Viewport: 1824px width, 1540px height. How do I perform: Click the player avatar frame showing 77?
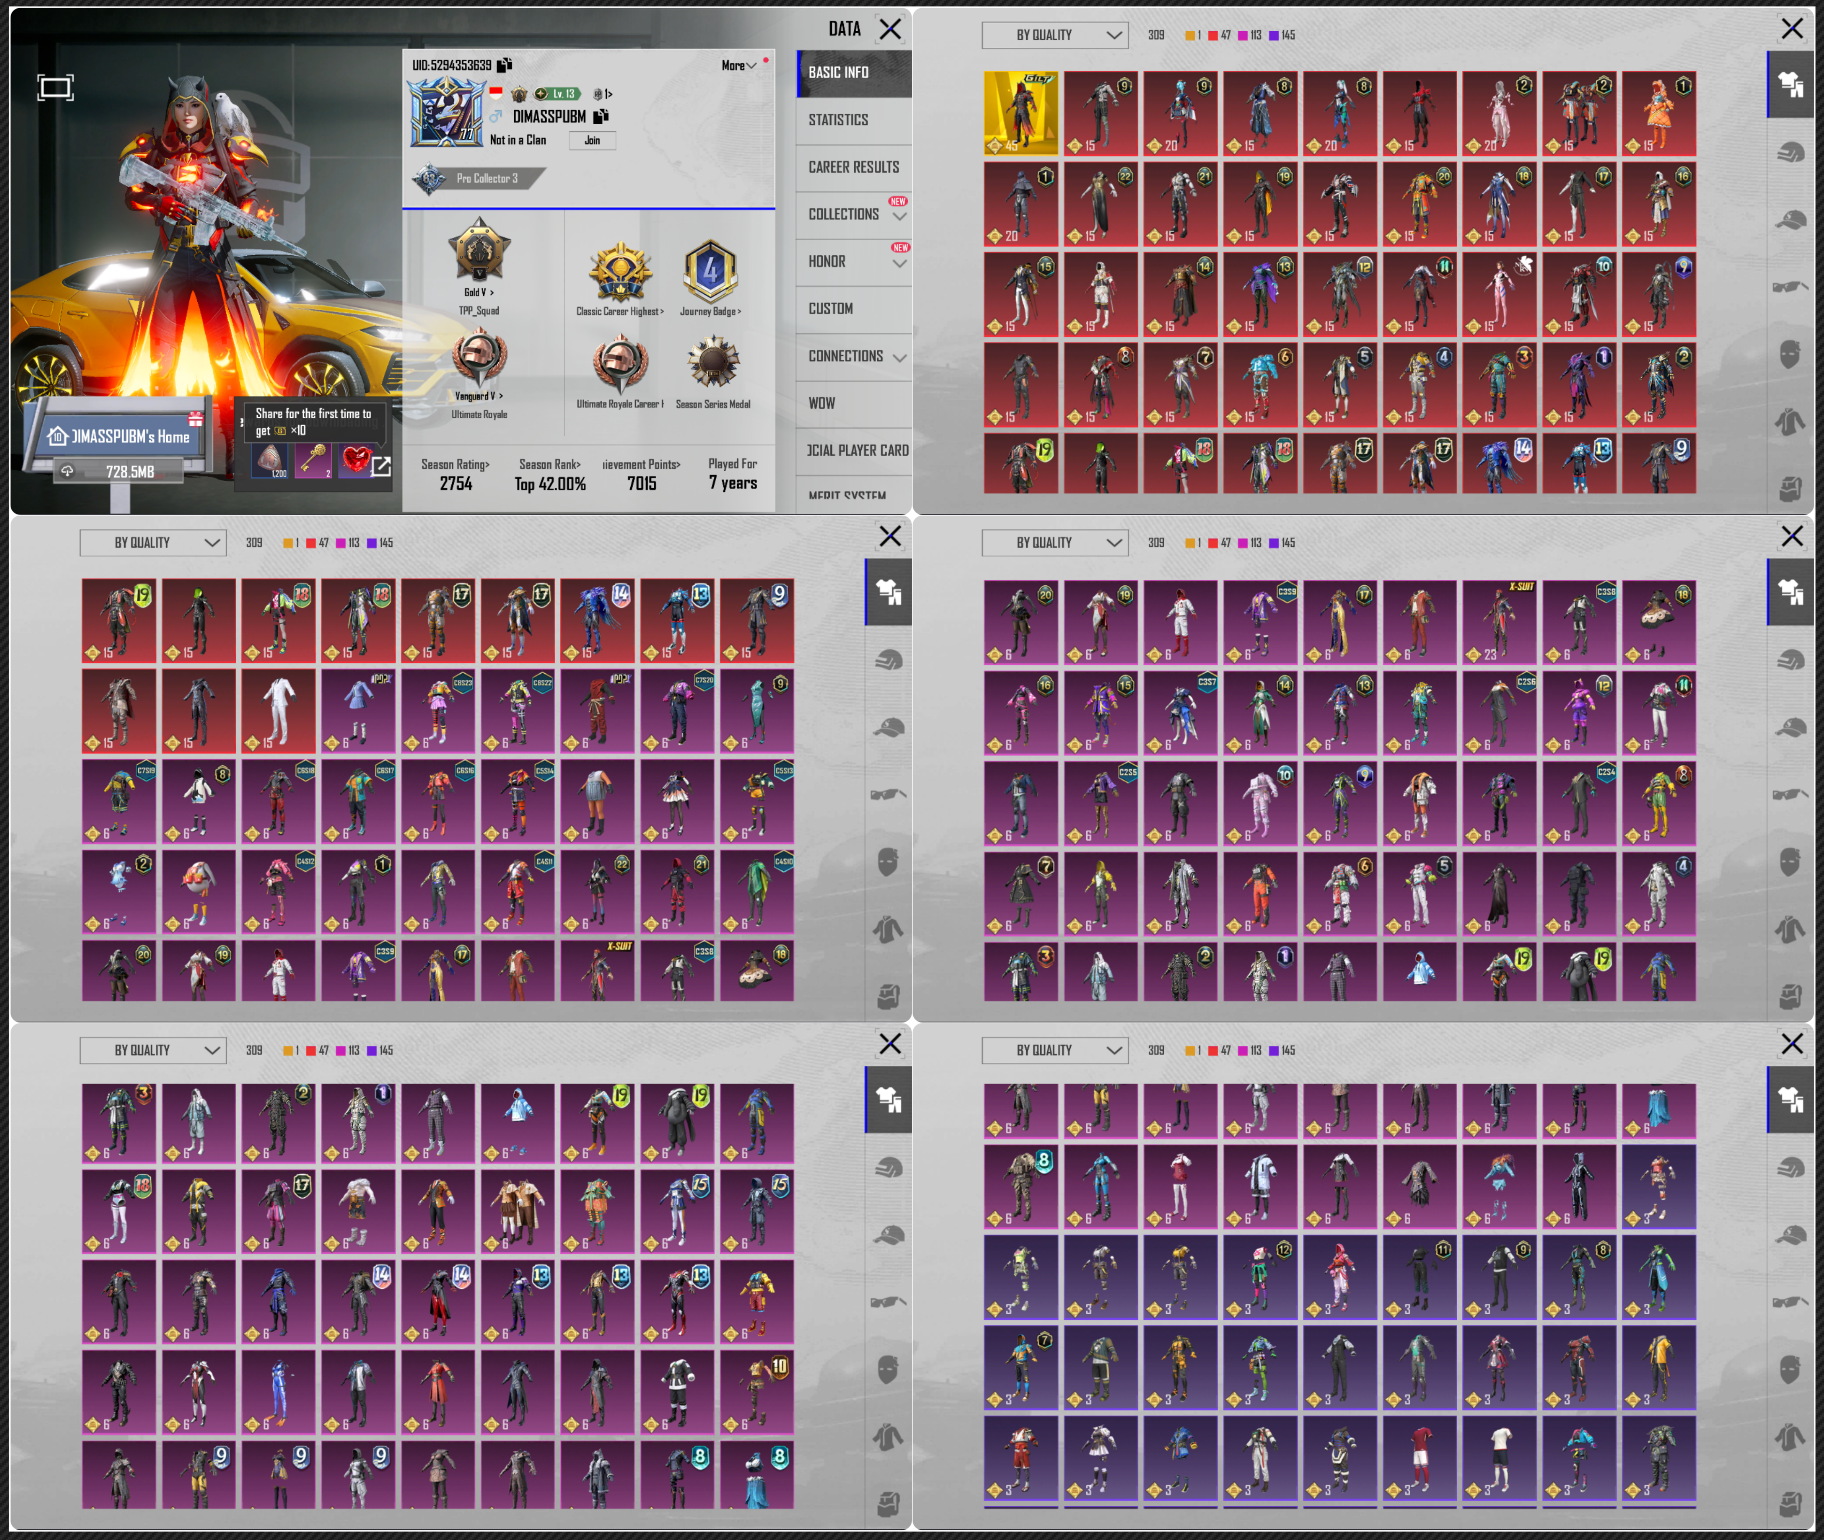(x=446, y=112)
